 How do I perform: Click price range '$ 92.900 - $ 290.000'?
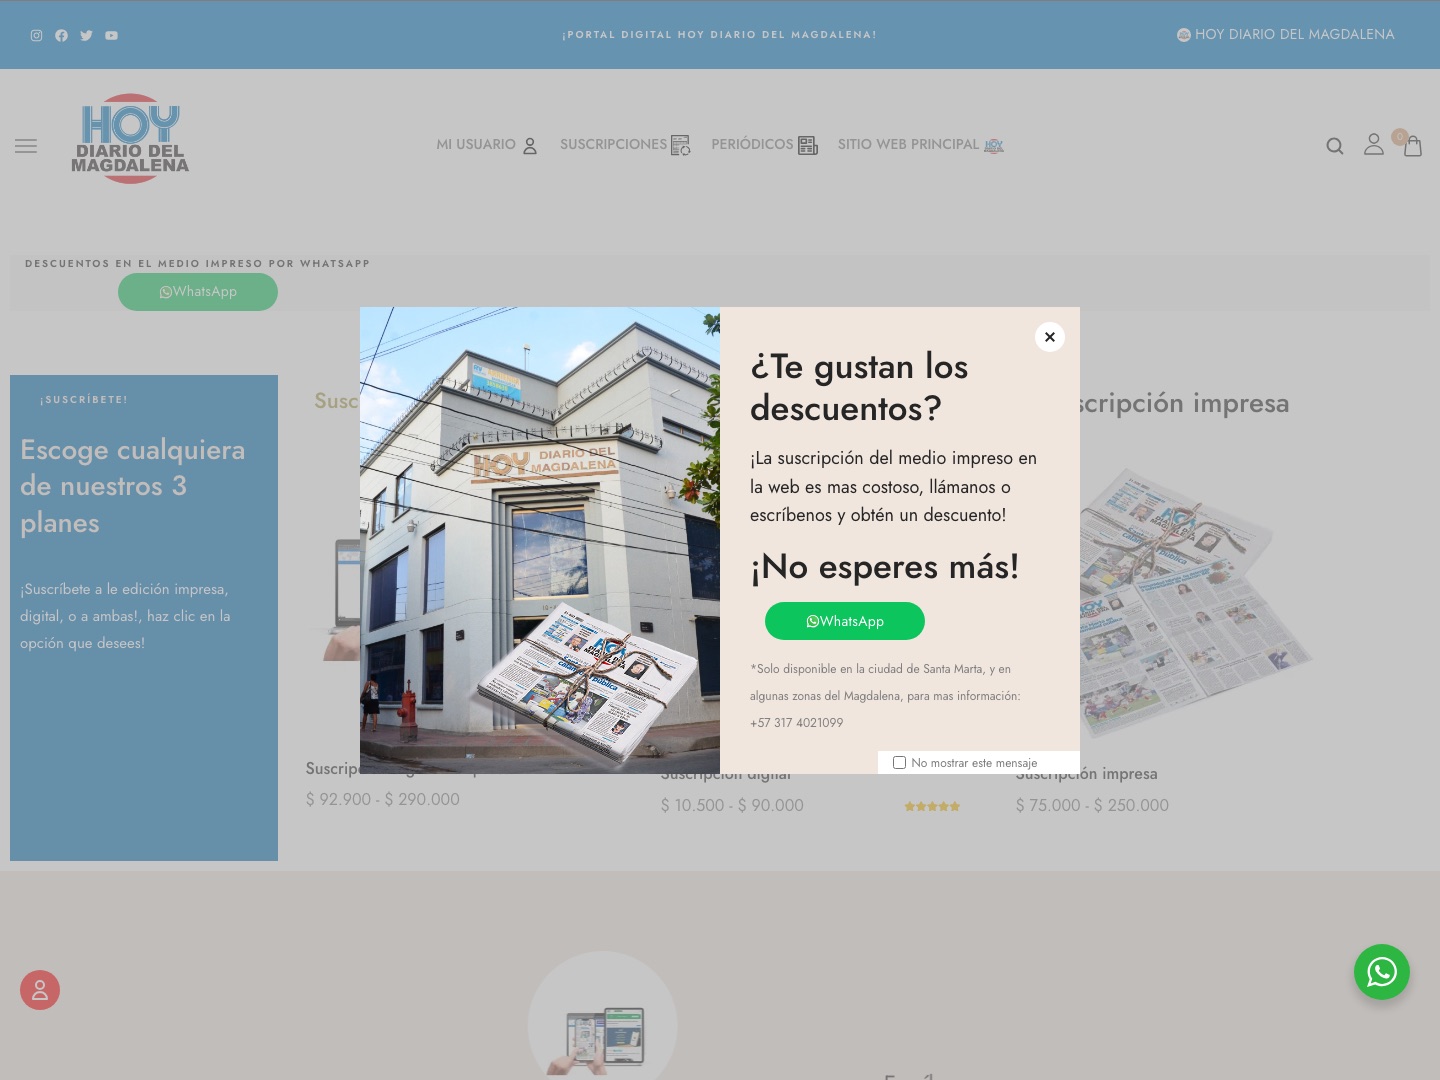click(383, 799)
